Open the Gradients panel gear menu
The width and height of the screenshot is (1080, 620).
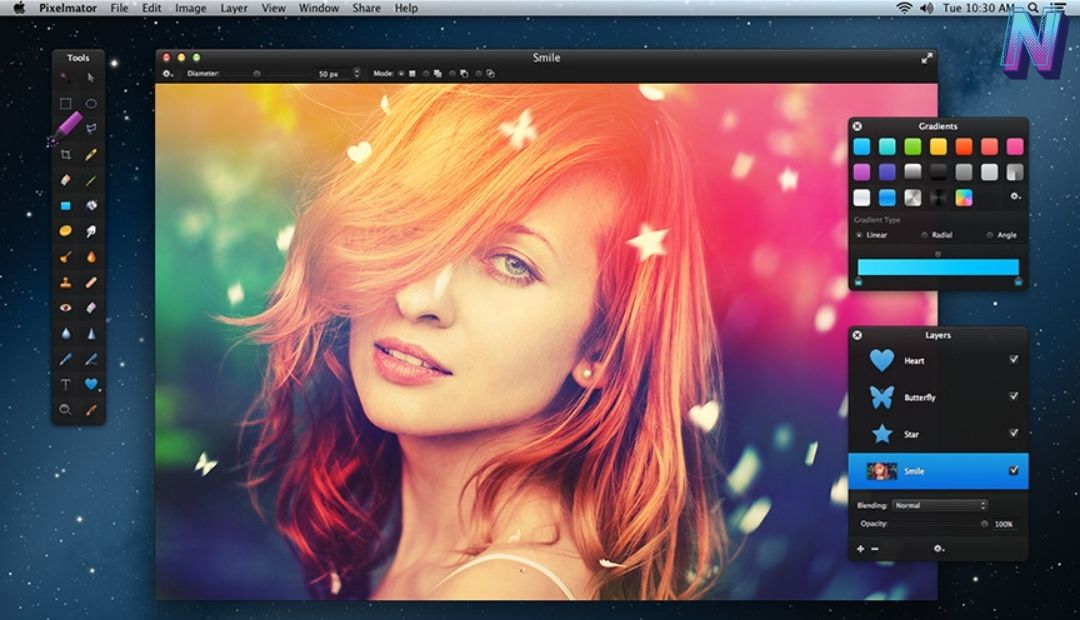pyautogui.click(x=1015, y=197)
